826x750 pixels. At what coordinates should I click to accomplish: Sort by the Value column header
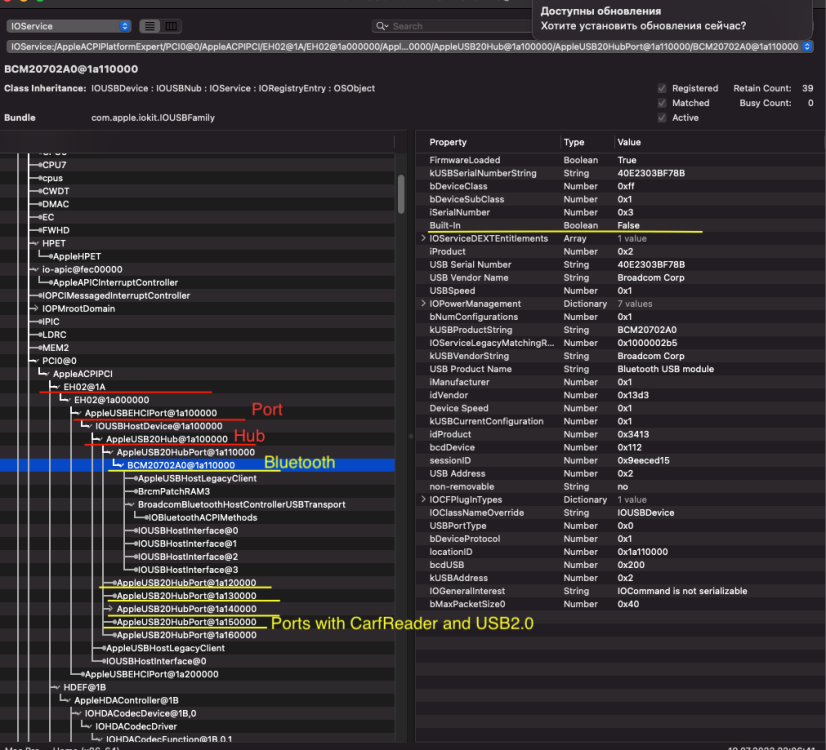pyautogui.click(x=629, y=142)
